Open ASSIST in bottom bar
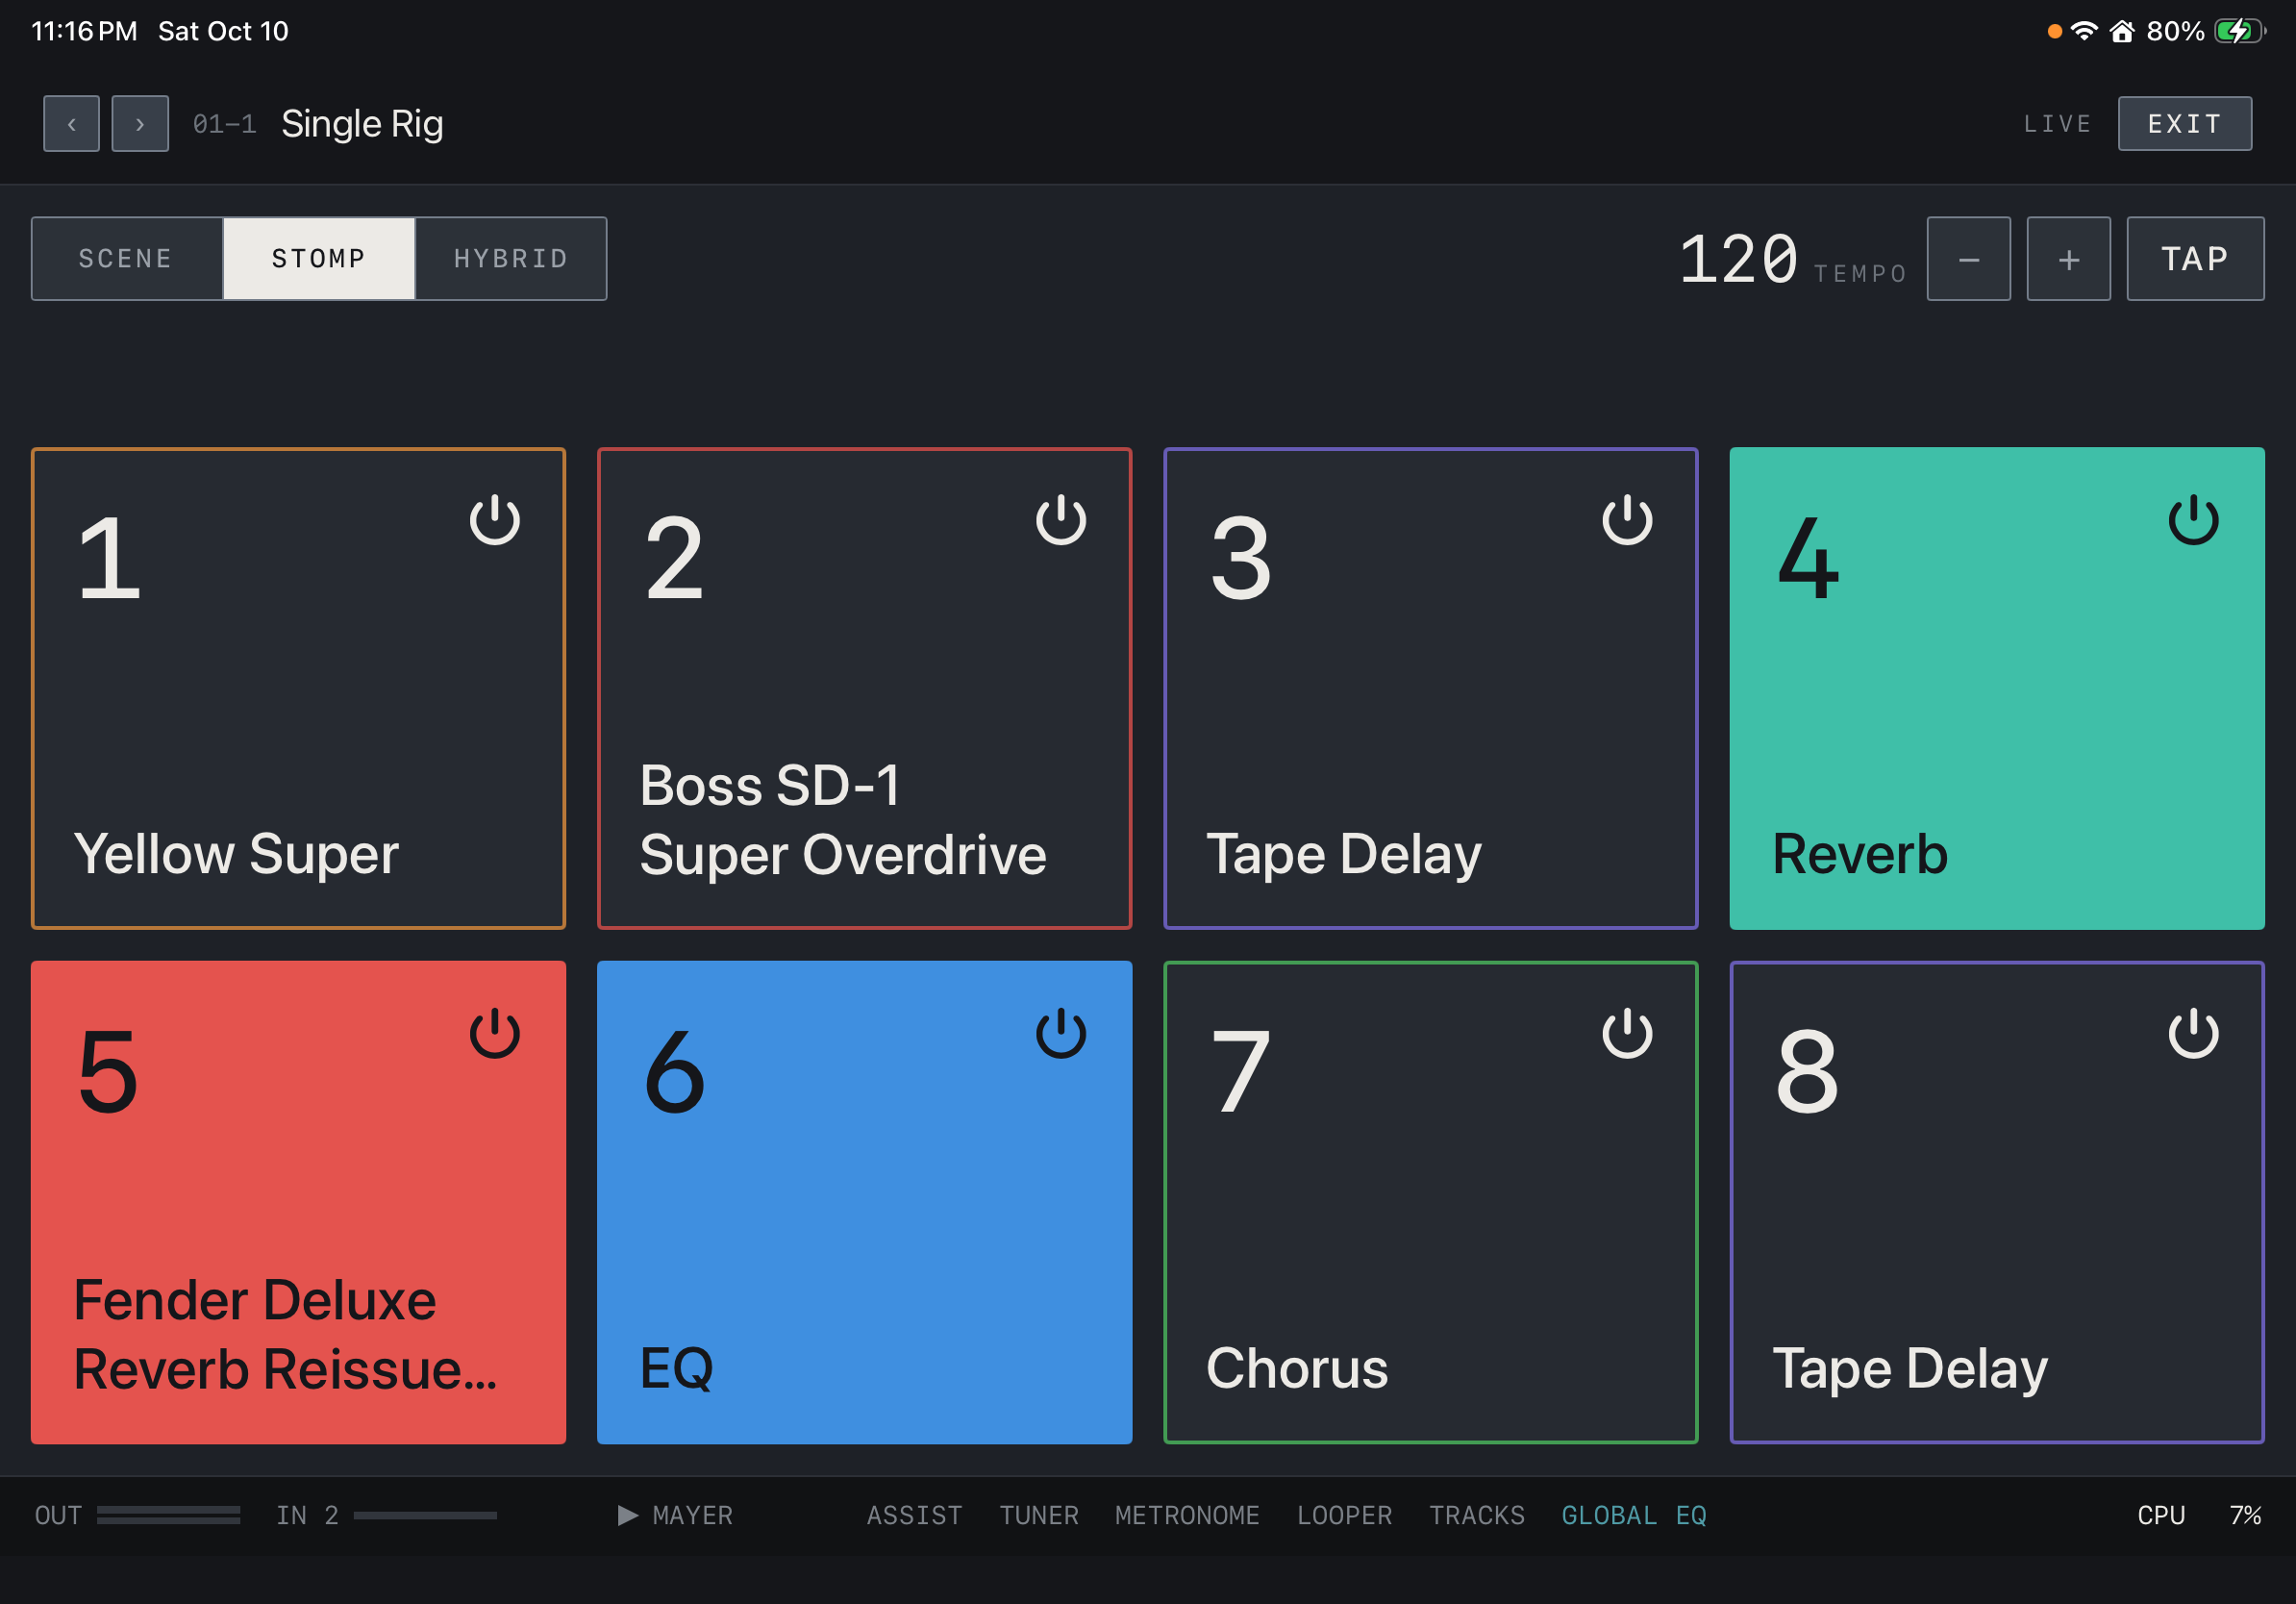 coord(914,1515)
